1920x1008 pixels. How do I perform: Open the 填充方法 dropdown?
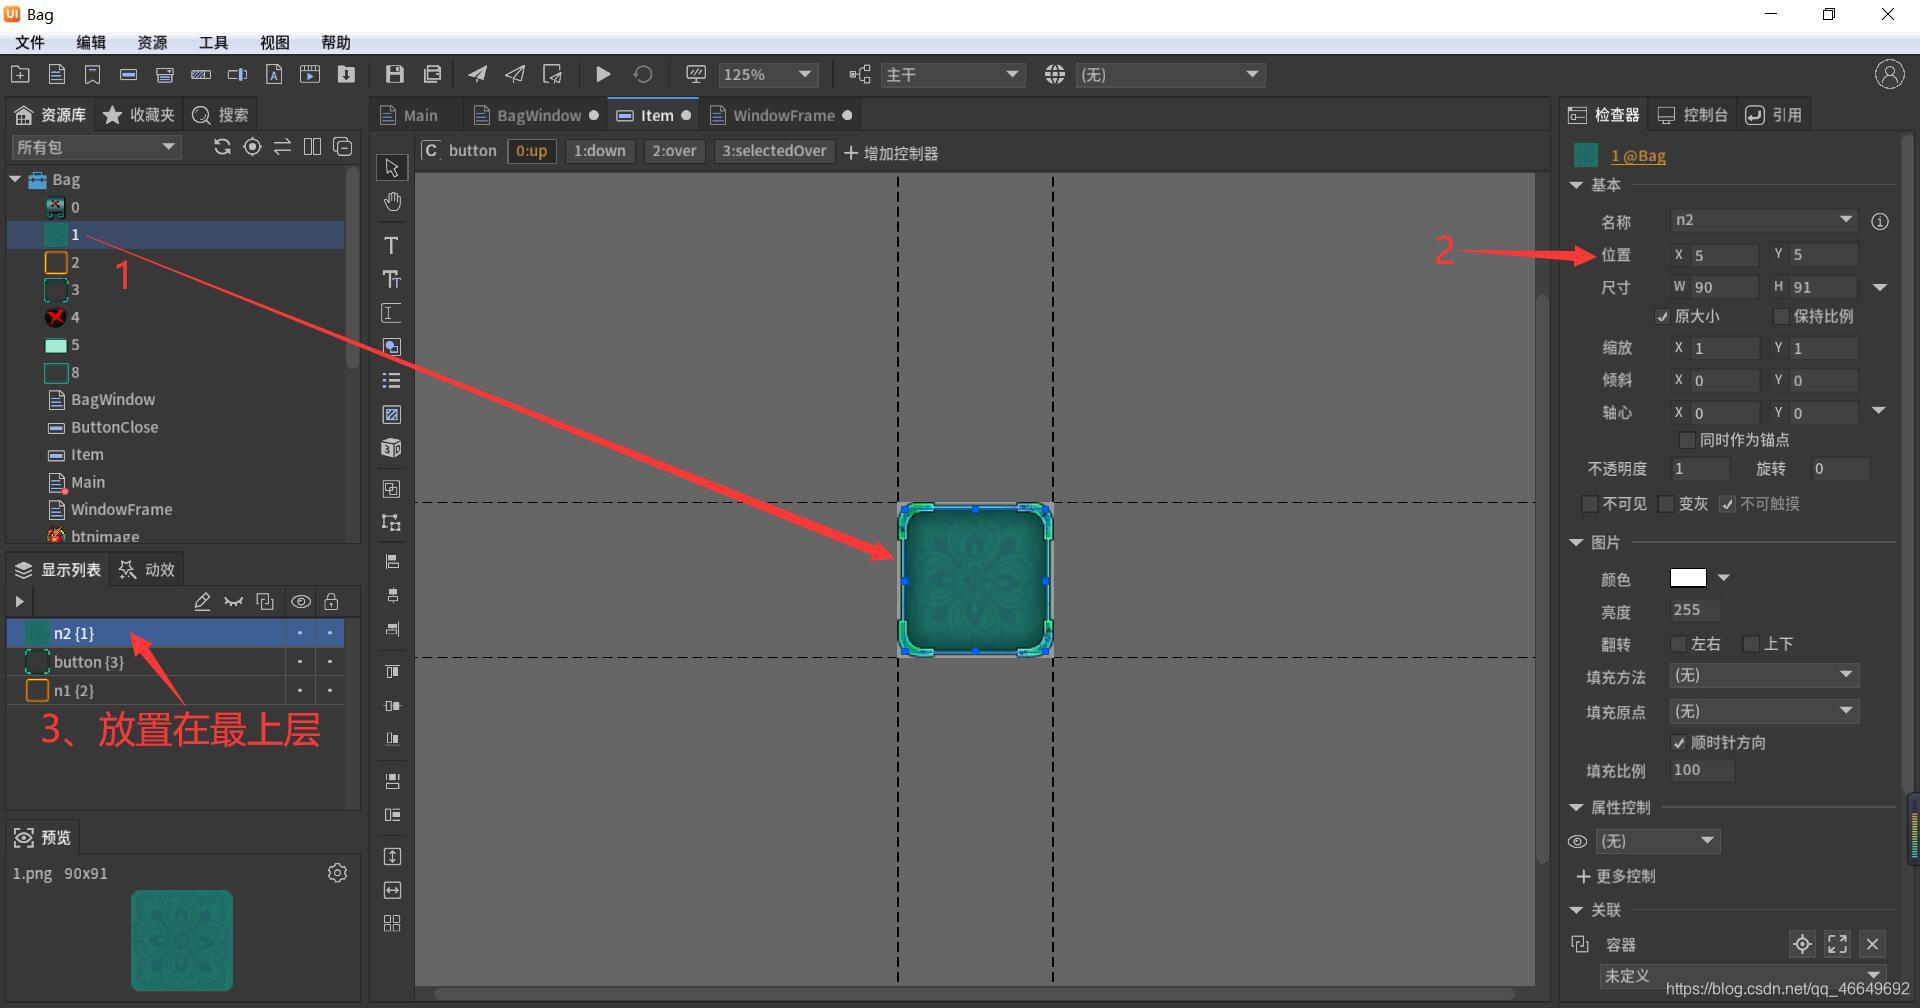(1764, 675)
